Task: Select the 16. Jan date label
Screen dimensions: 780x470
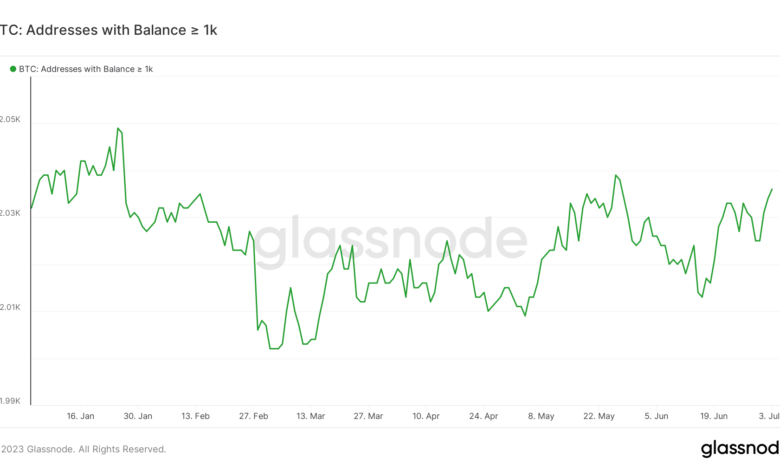Action: [80, 415]
